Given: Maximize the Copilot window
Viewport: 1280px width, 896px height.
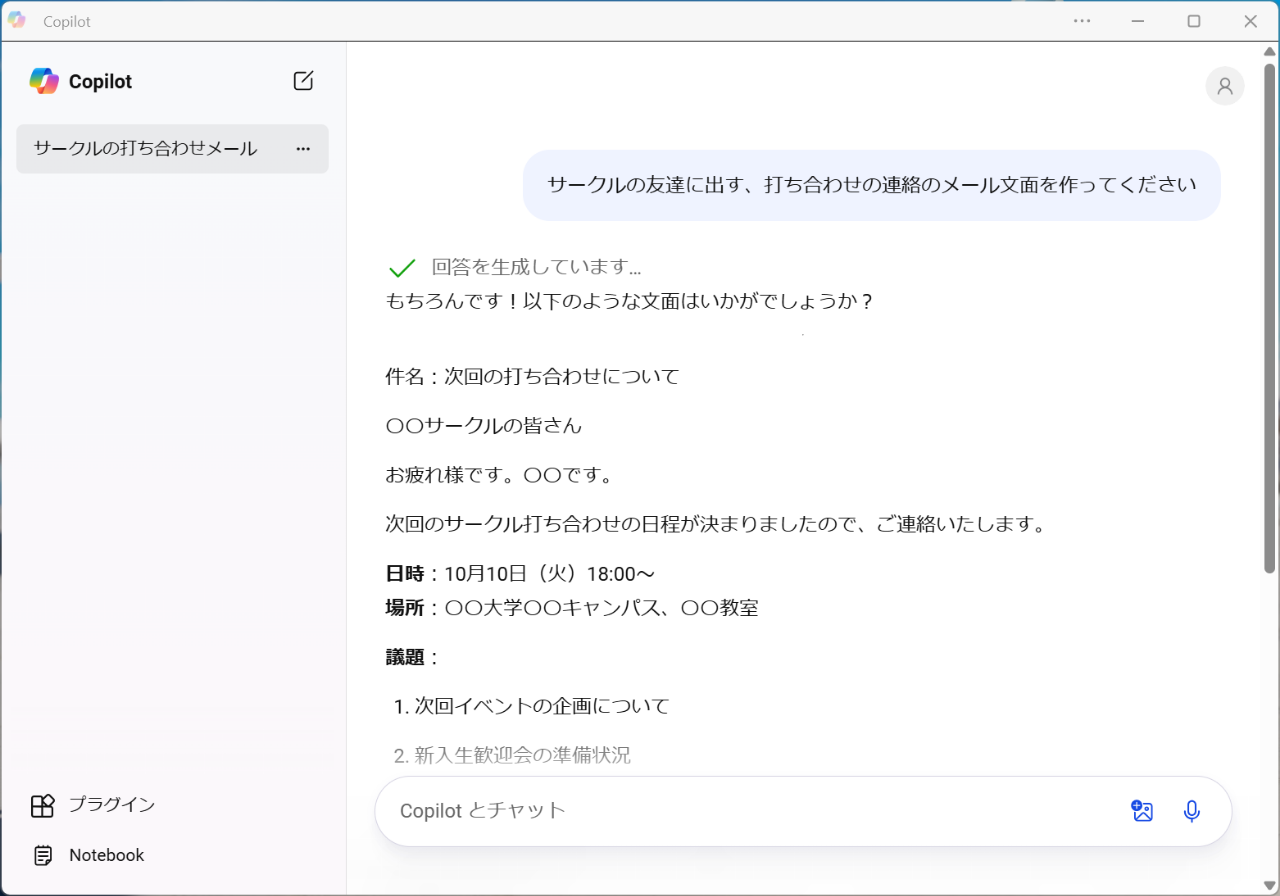Looking at the screenshot, I should pyautogui.click(x=1193, y=21).
